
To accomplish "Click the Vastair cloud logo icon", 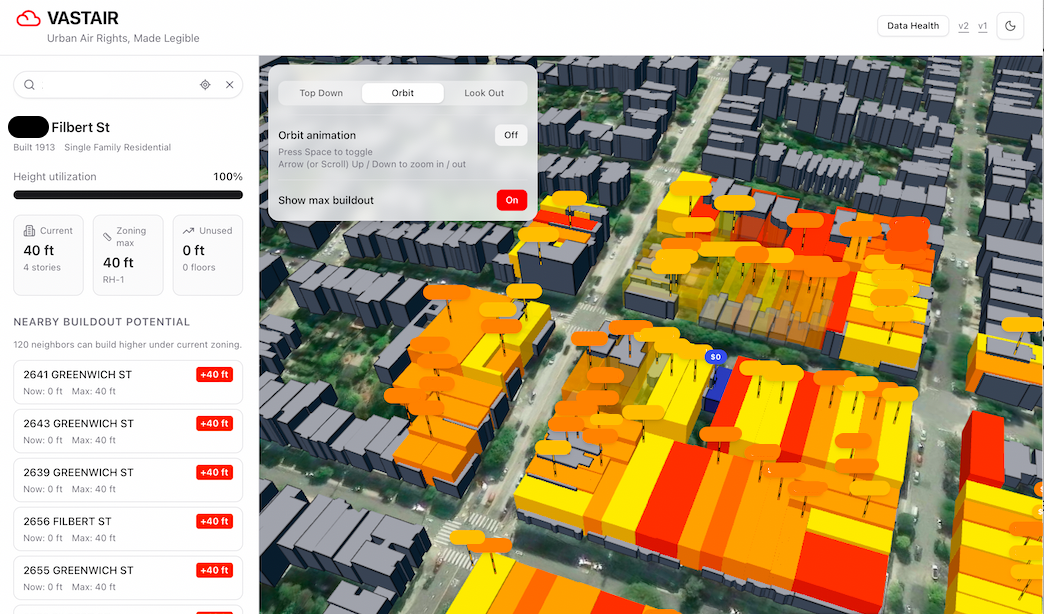I will click(28, 18).
